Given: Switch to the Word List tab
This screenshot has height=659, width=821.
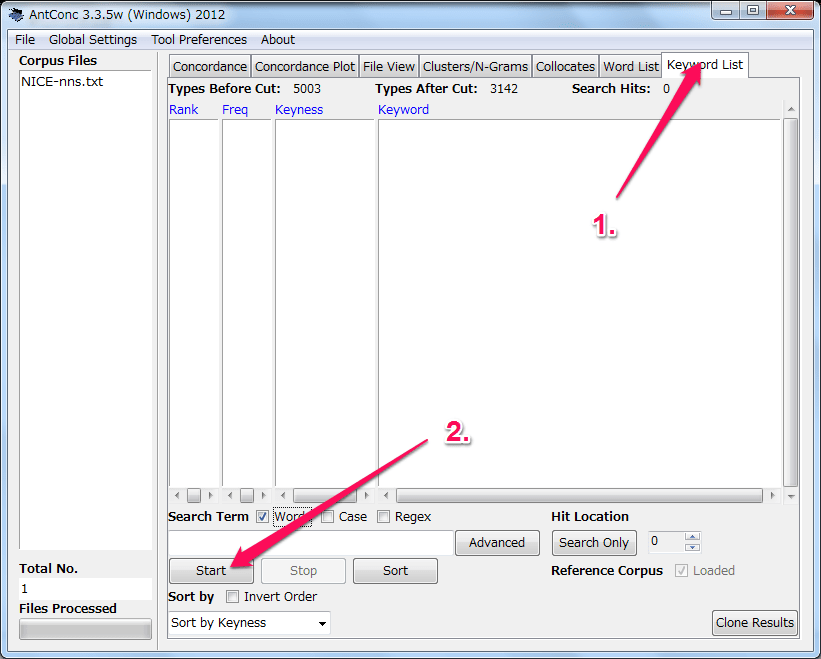Looking at the screenshot, I should click(631, 67).
